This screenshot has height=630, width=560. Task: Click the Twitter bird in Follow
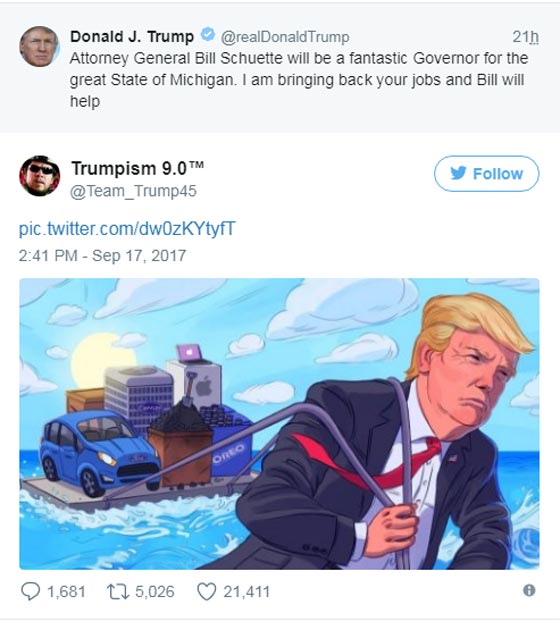[x=458, y=173]
